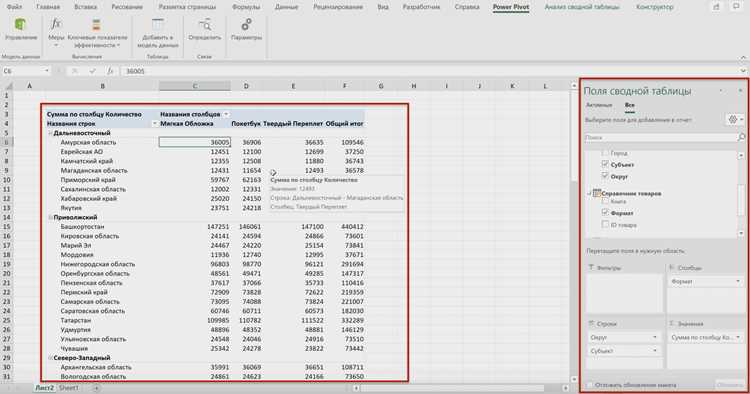Click the Твердый Переплет column header
Image resolution: width=750 pixels, height=394 pixels.
click(293, 123)
